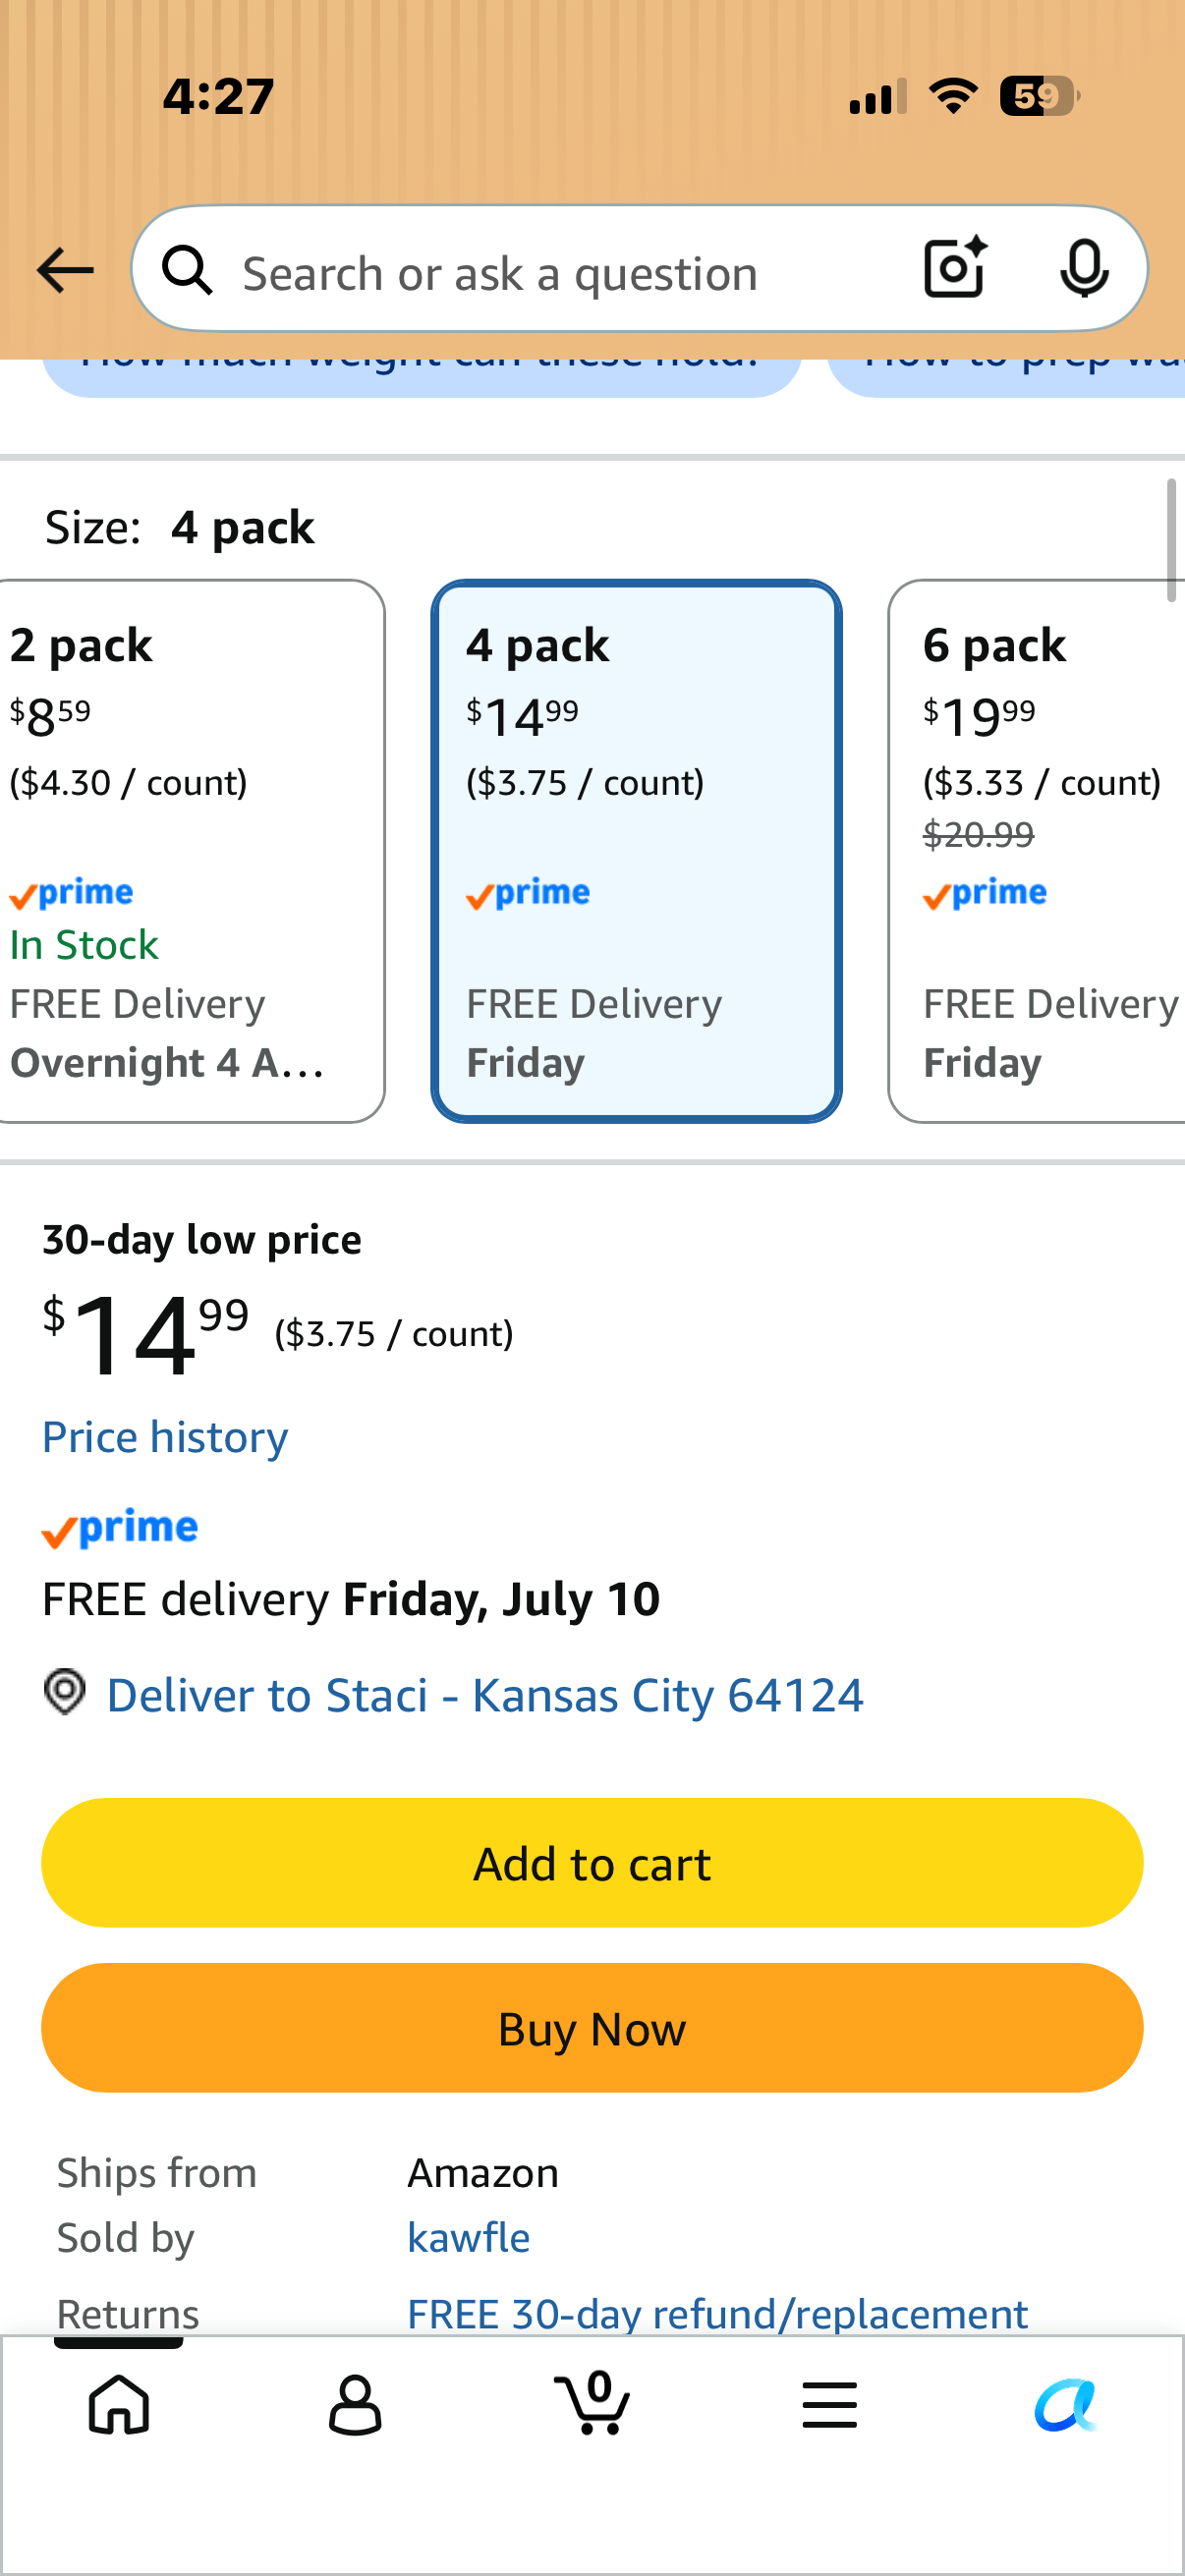This screenshot has height=2576, width=1185.
Task: Expand FREE 30-day refund/replacement details
Action: (x=717, y=2314)
